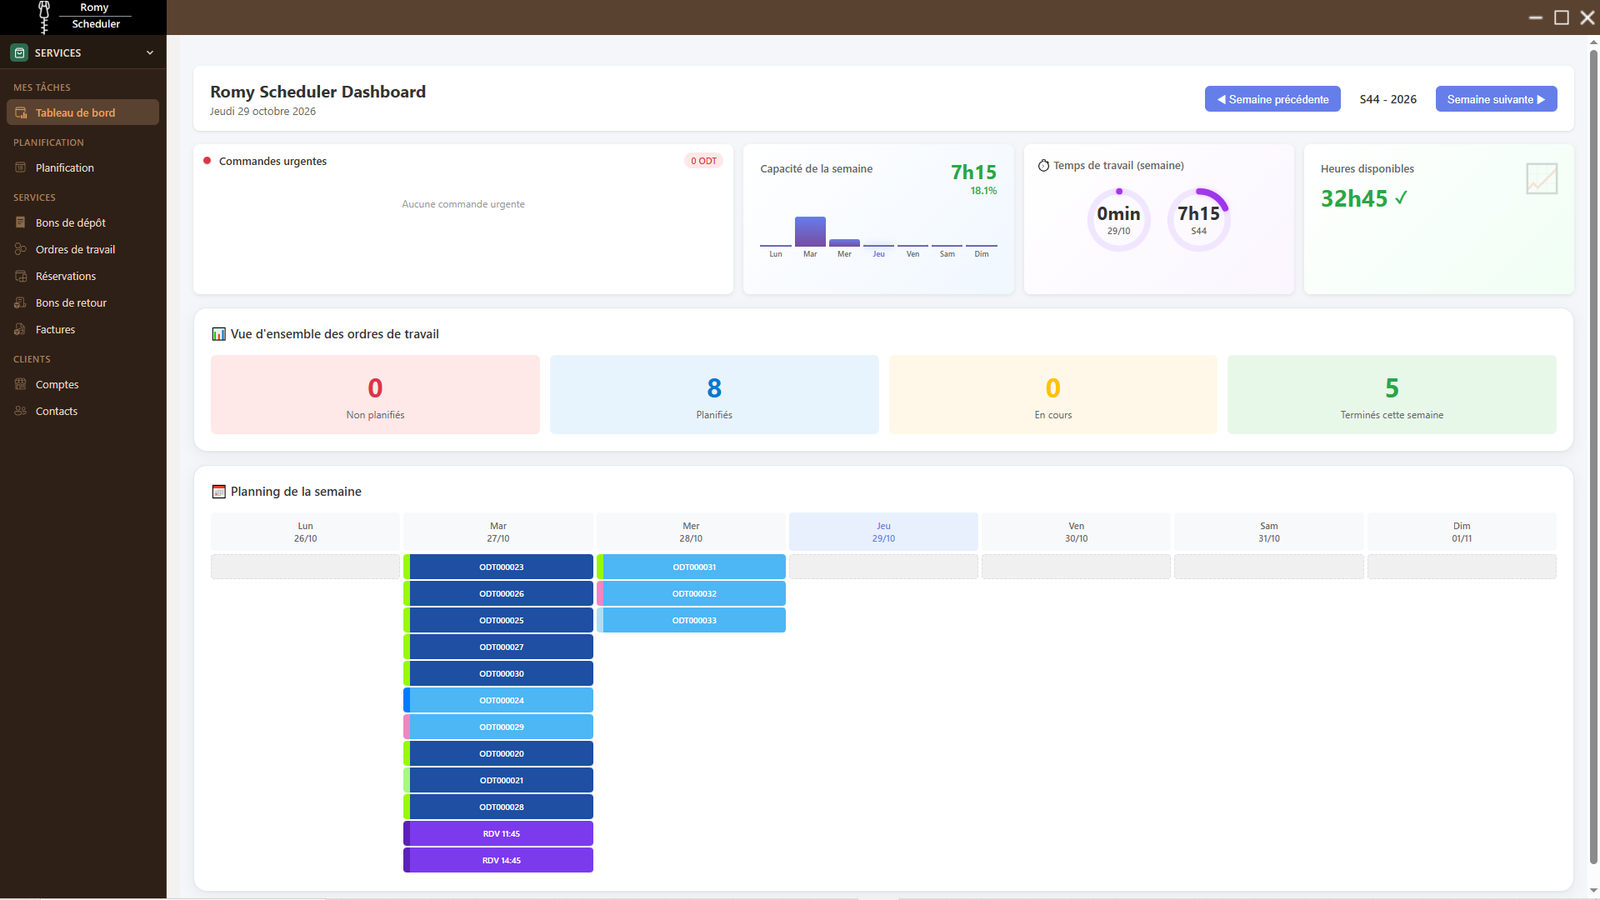Open work order ODT000031 on Wednesday
This screenshot has width=1600, height=900.
click(691, 567)
